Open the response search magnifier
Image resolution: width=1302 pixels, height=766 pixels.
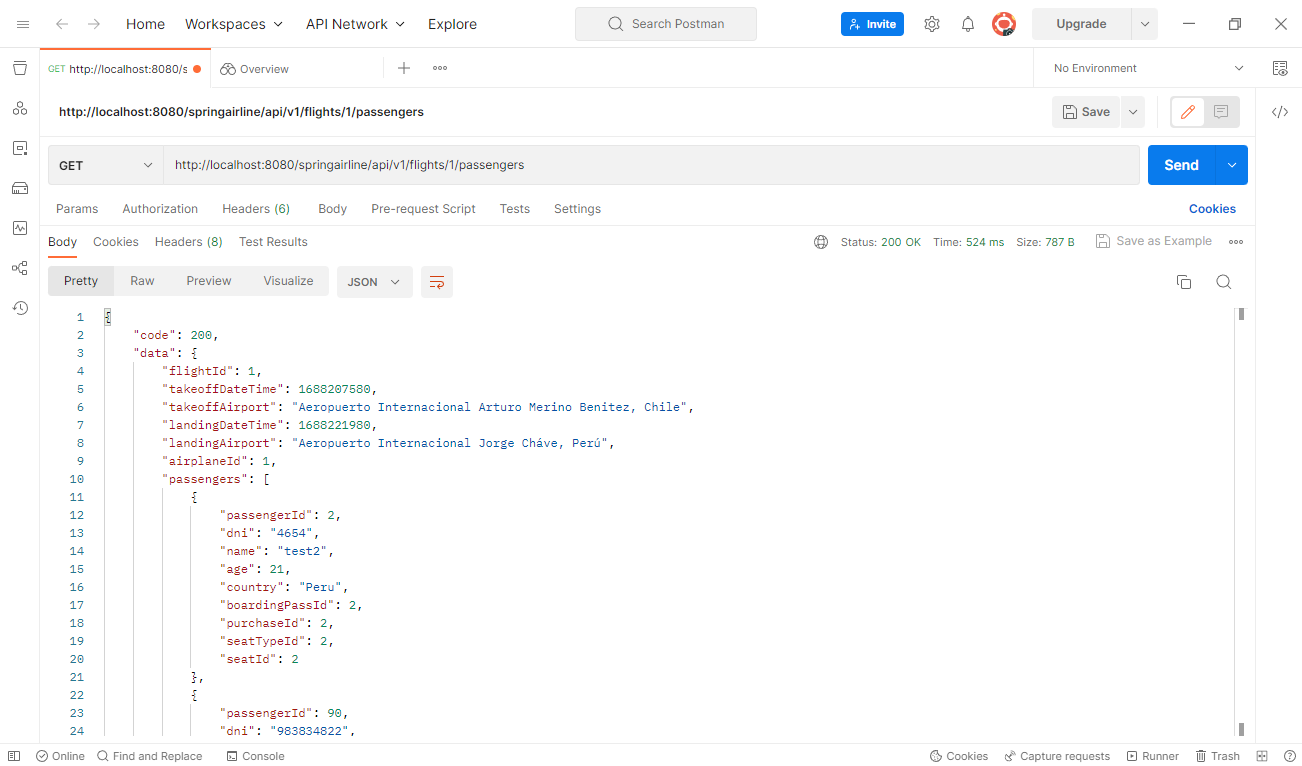click(x=1224, y=282)
